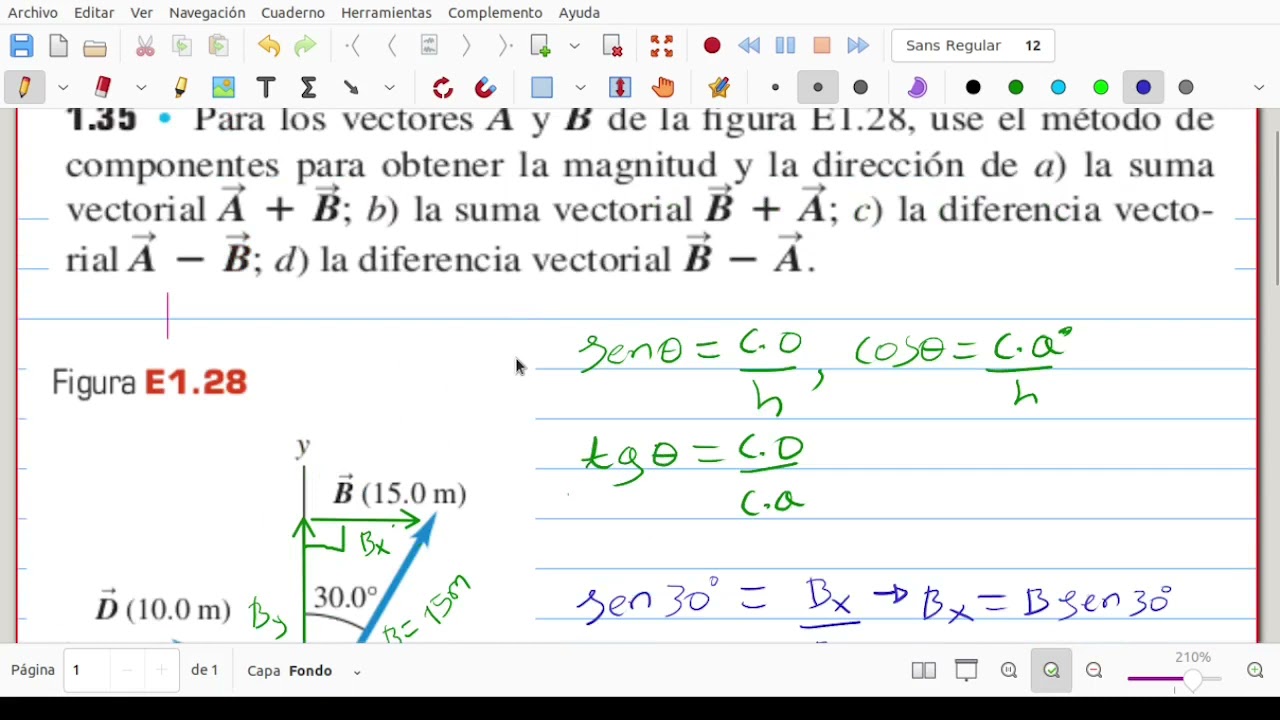Viewport: 1280px width, 720px height.
Task: Pick the bright green pen color
Action: click(1101, 88)
